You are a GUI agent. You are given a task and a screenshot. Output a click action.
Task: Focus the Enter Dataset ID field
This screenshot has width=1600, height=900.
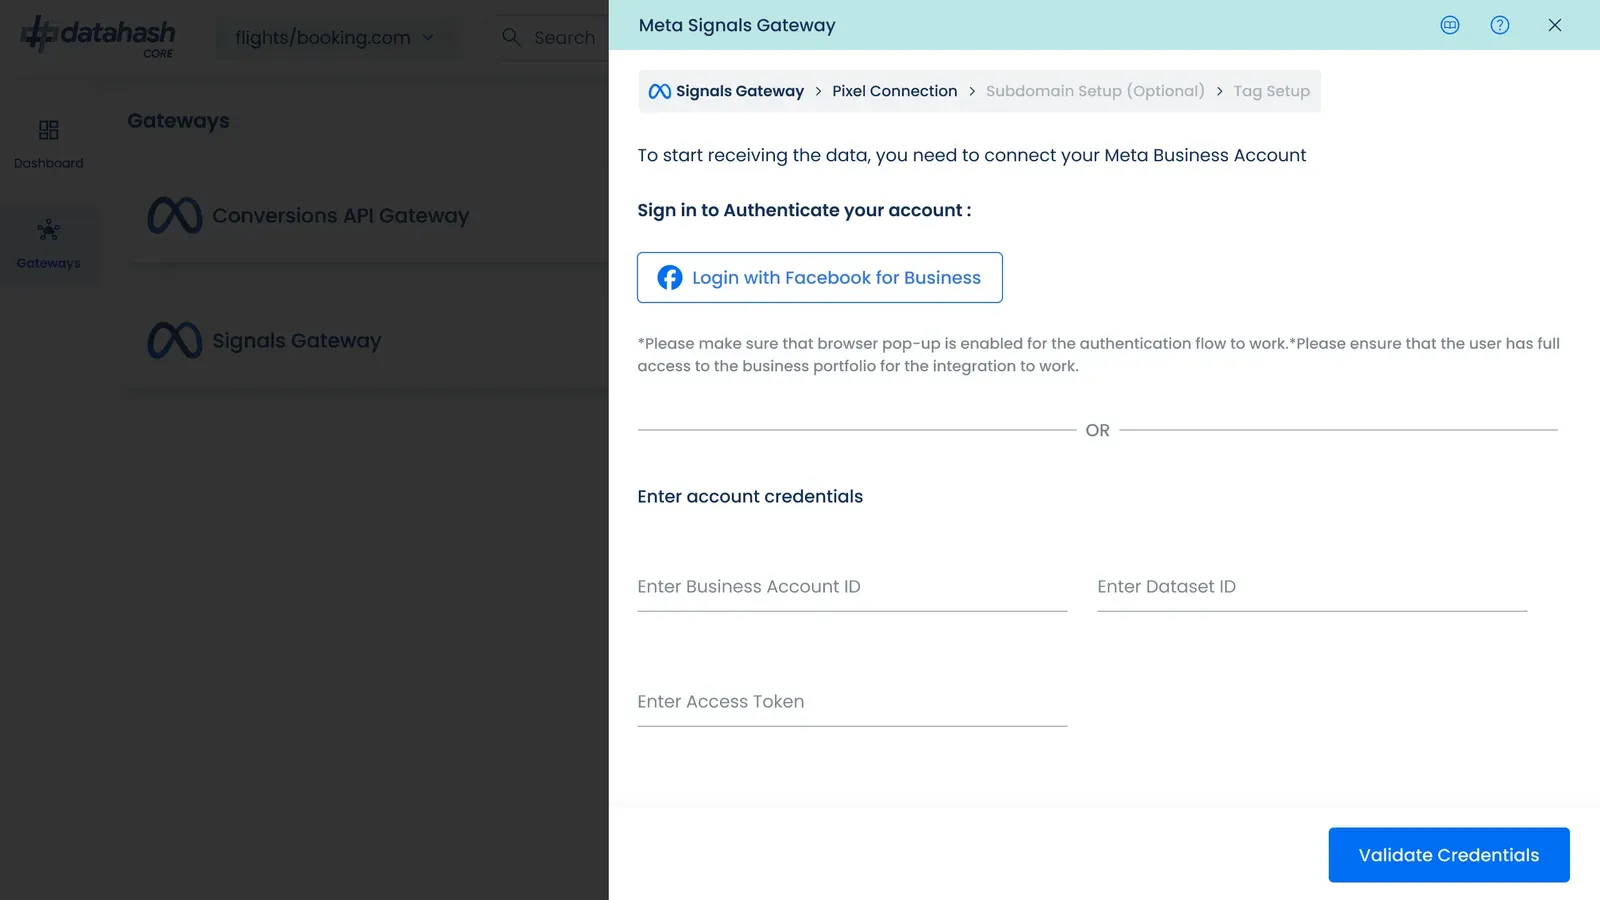coord(1312,587)
